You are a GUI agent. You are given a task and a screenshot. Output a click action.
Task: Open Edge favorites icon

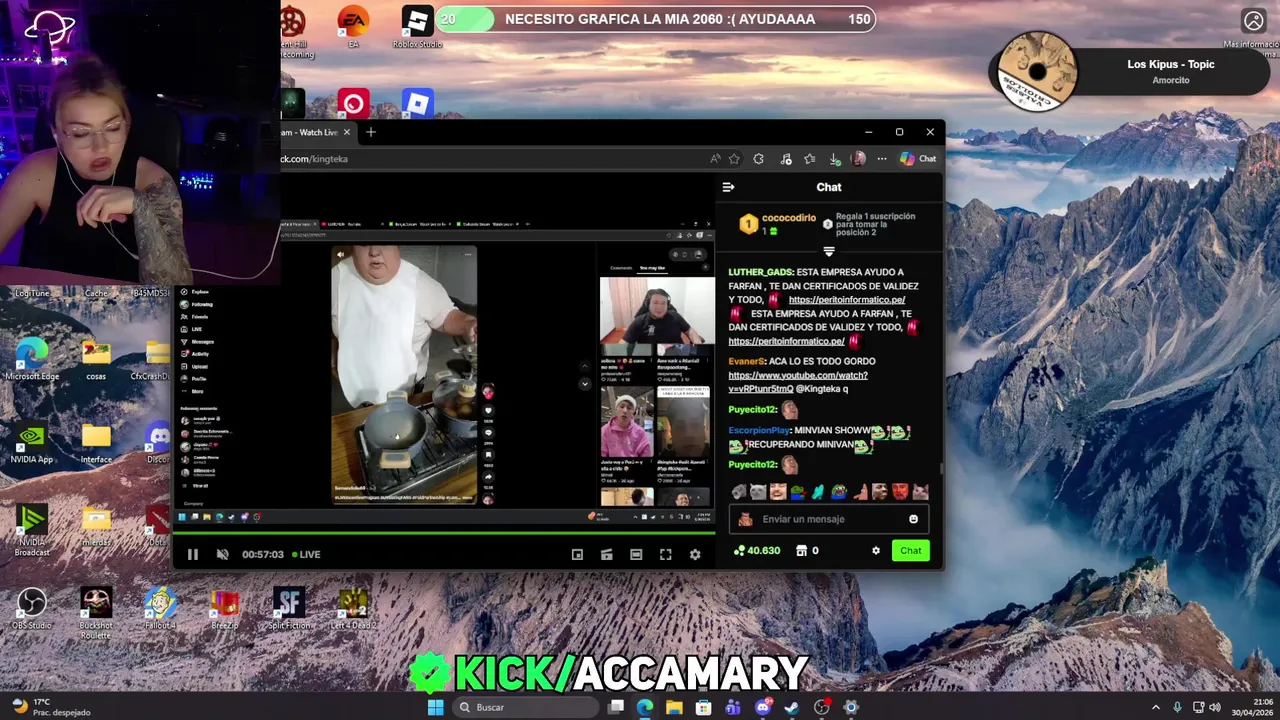(x=809, y=159)
